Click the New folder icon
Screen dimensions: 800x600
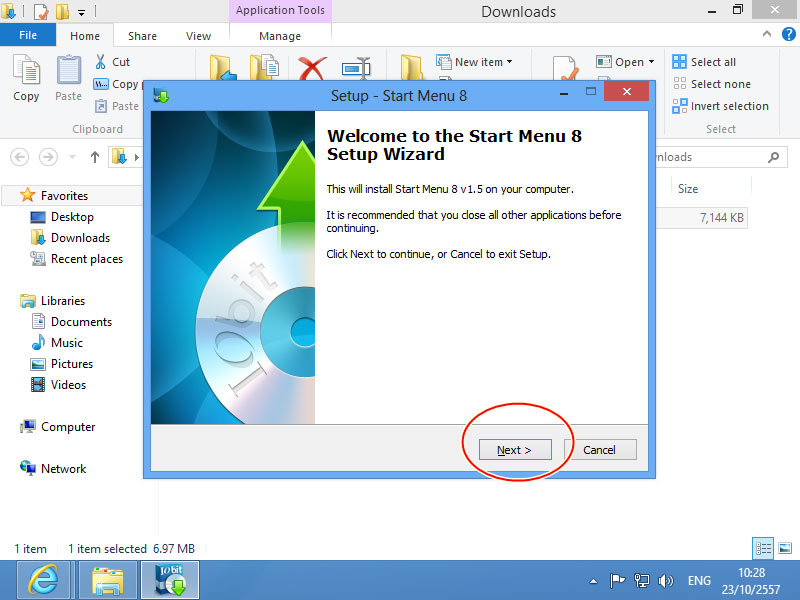(411, 68)
